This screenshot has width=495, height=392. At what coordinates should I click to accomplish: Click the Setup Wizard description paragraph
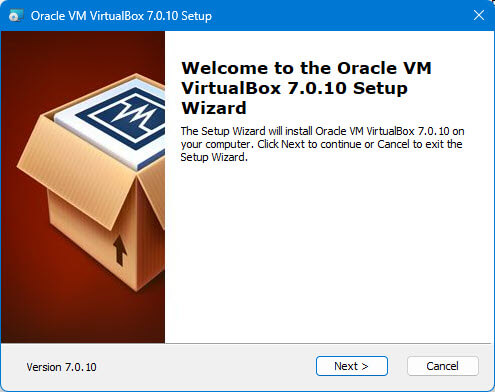tap(322, 144)
